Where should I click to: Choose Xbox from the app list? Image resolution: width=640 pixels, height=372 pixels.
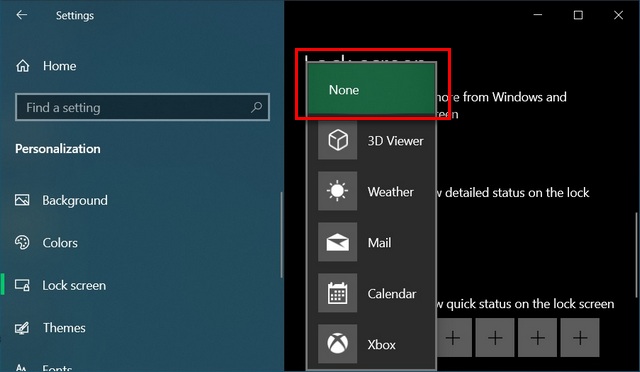pos(372,344)
